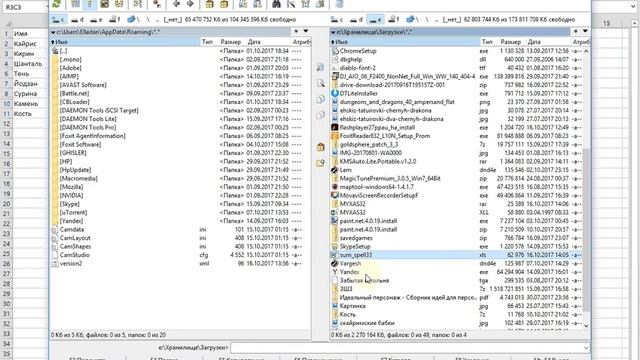Click the DTLiteInstaller file icon

[x=335, y=93]
